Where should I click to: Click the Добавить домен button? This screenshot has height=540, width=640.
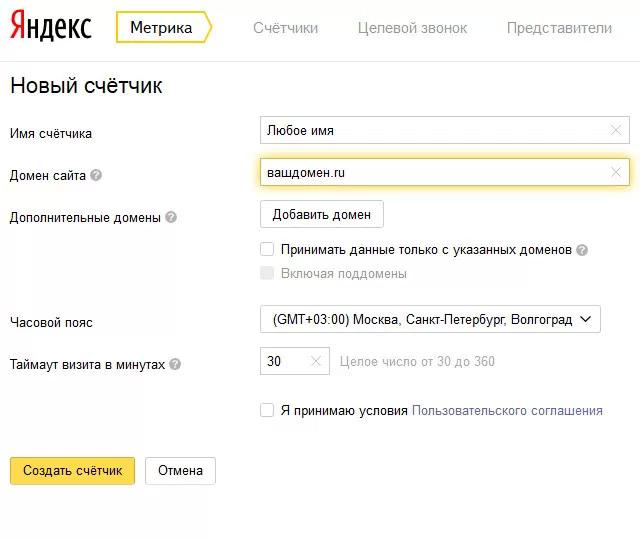322,214
